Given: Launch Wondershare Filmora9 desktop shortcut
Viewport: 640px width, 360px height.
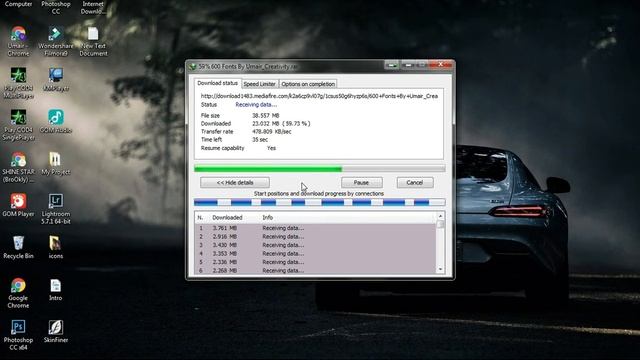Looking at the screenshot, I should coord(56,41).
